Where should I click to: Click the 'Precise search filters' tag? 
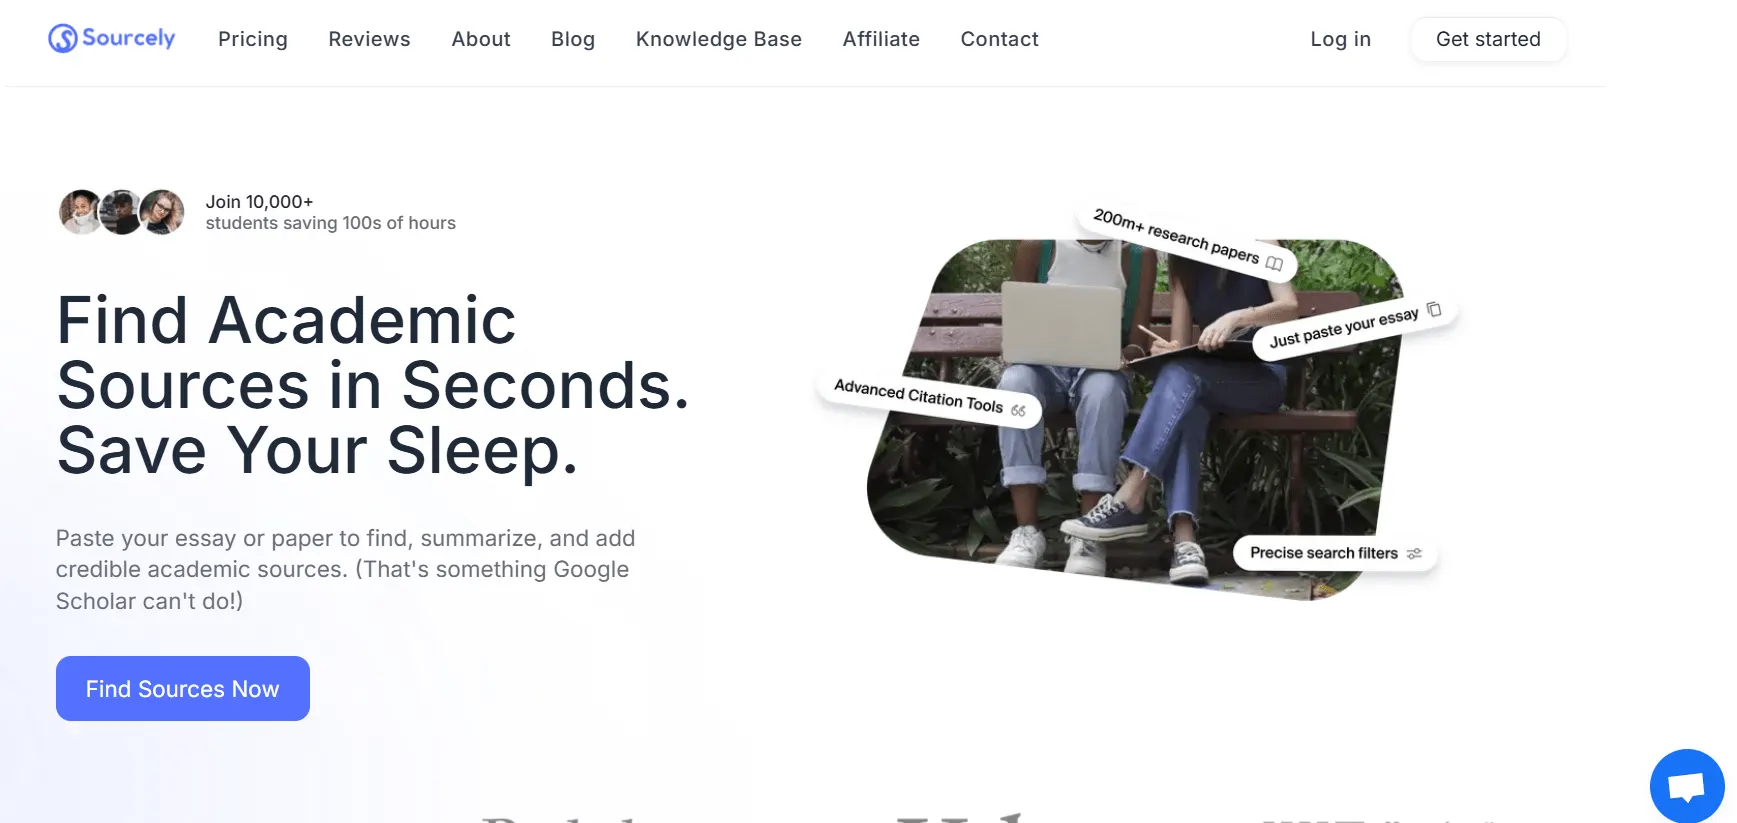tap(1335, 553)
